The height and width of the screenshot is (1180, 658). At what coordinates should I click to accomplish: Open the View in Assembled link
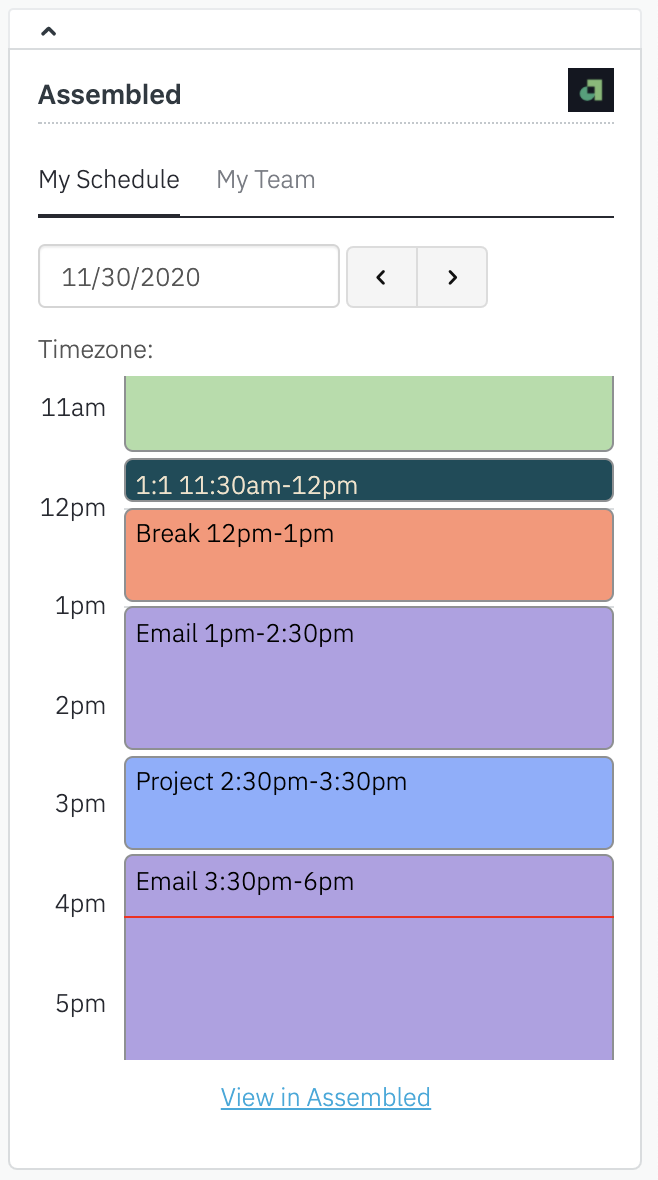(x=326, y=1097)
